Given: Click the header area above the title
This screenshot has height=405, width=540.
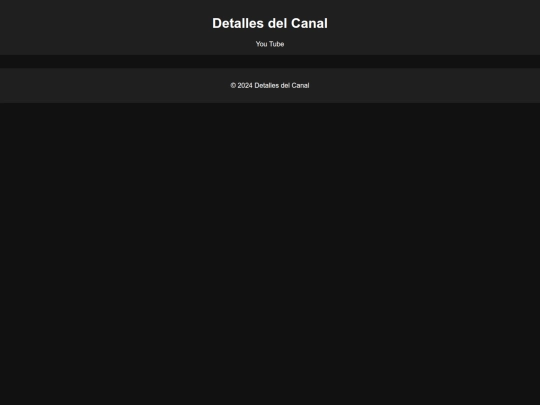Looking at the screenshot, I should coord(270,8).
